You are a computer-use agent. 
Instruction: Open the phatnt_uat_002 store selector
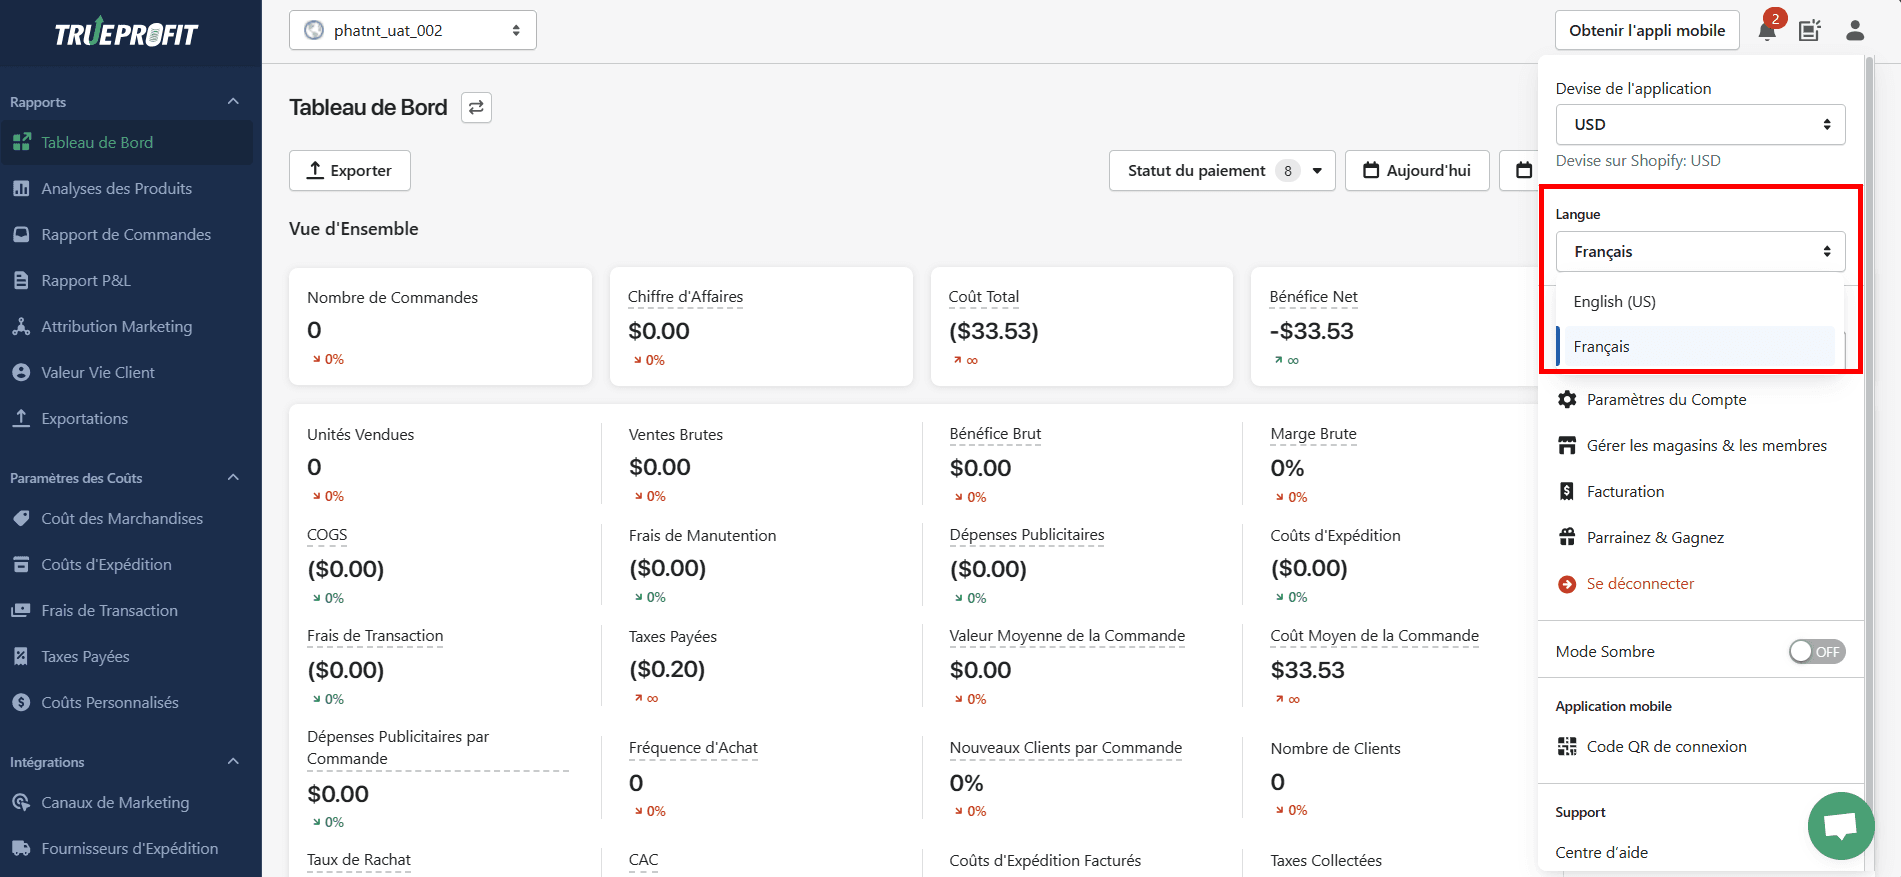coord(413,30)
